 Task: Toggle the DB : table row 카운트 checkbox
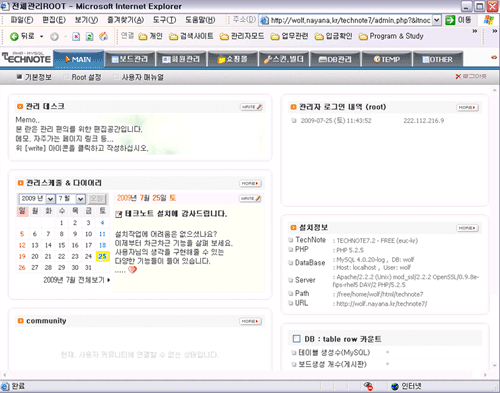coord(296,339)
